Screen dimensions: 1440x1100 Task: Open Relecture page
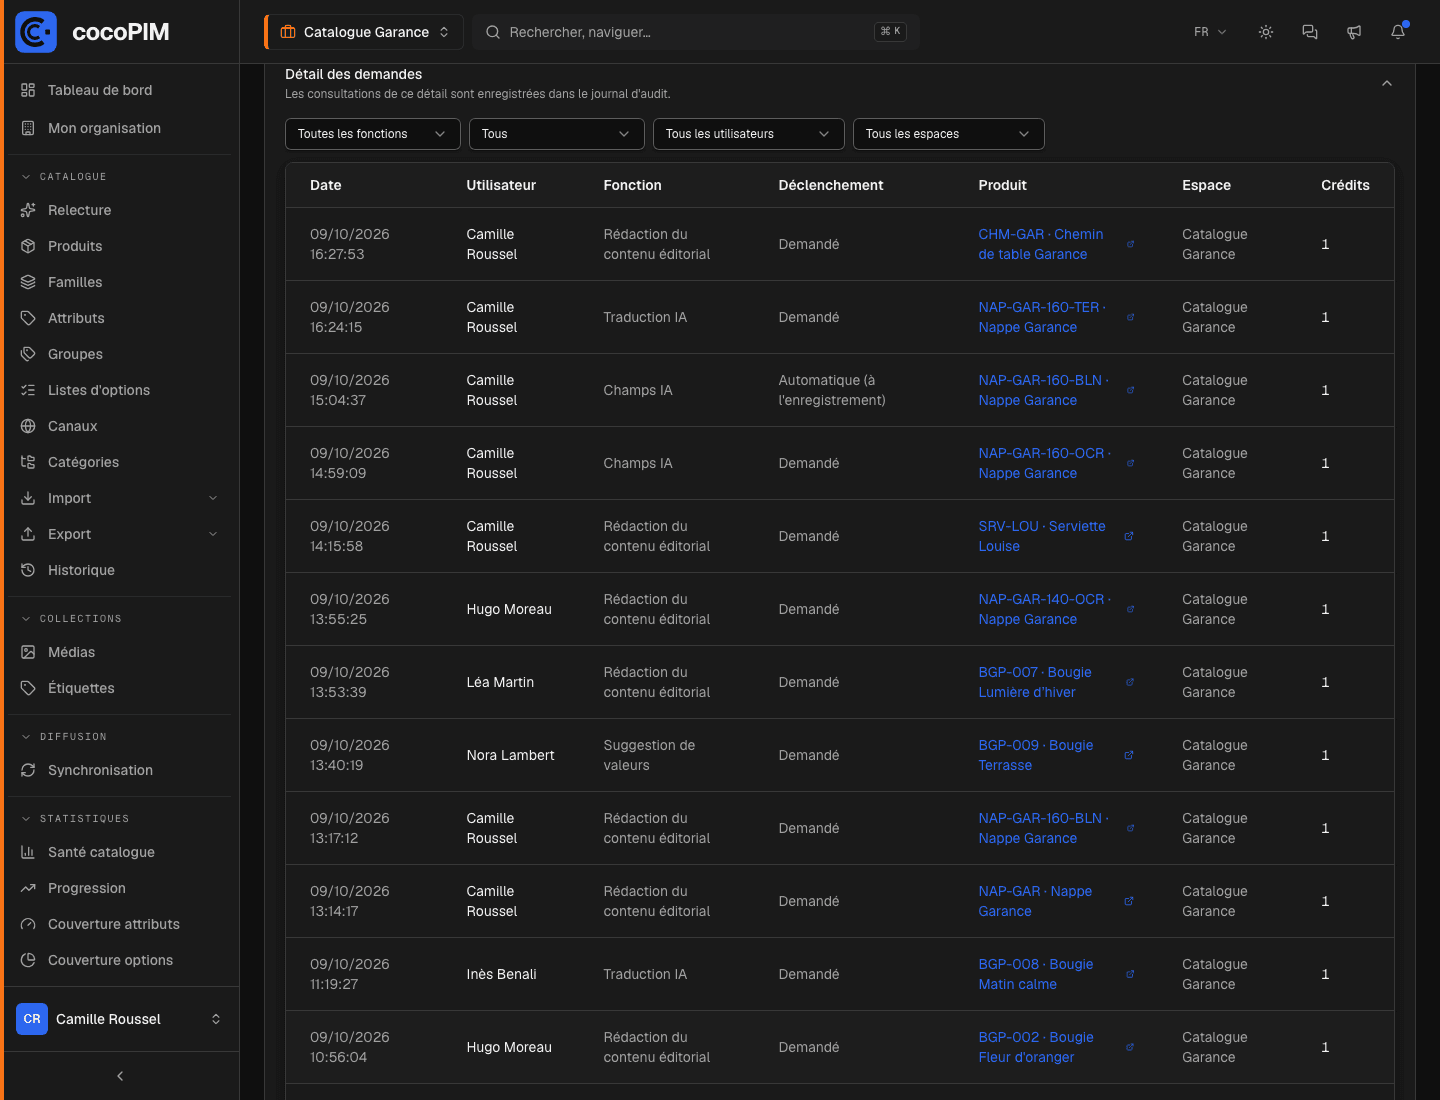120,210
